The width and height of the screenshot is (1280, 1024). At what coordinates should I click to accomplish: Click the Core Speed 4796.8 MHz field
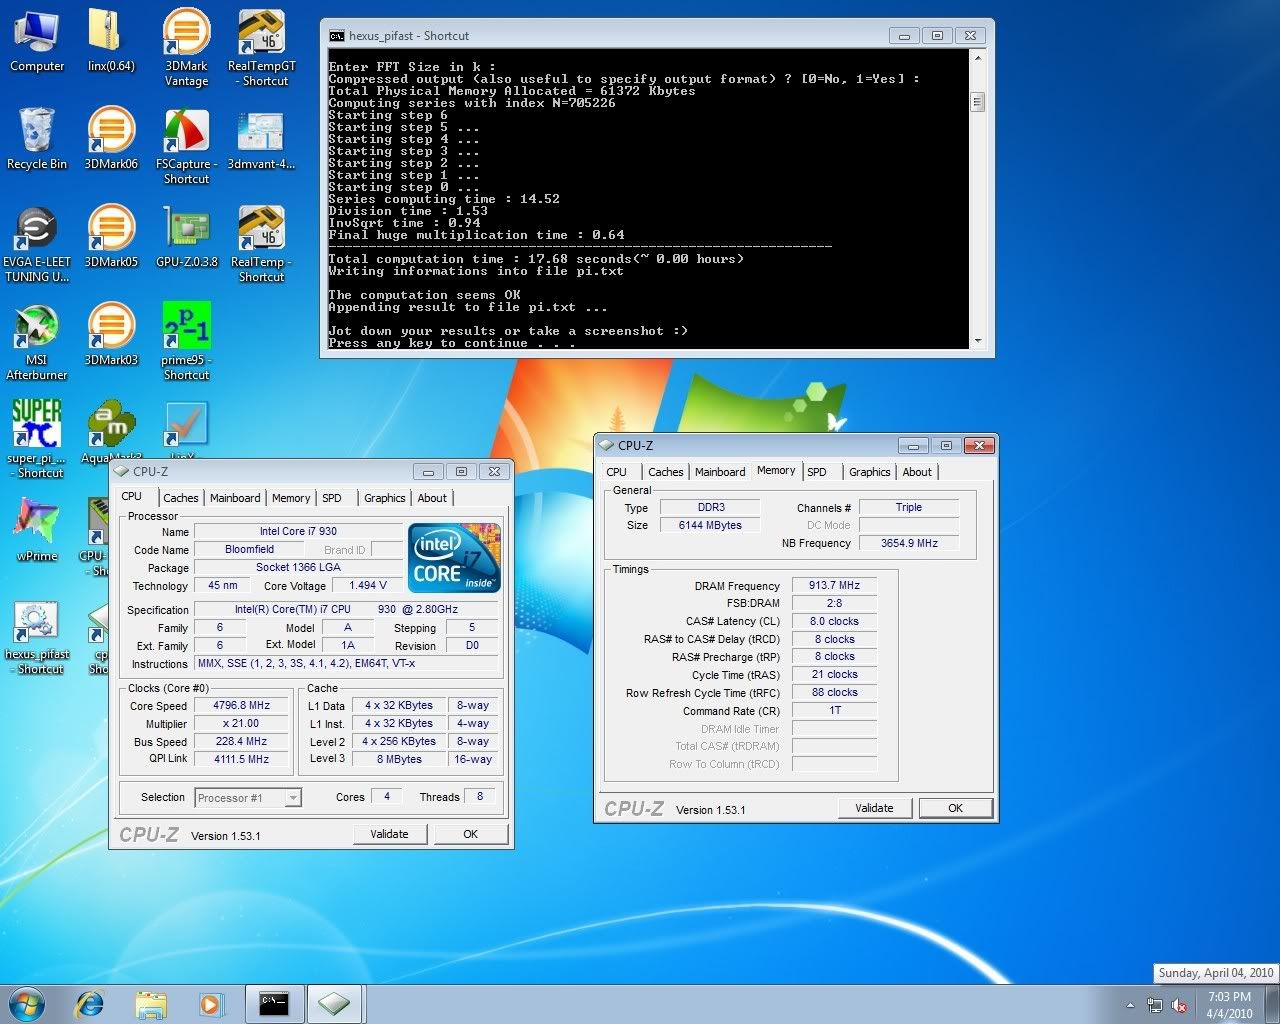[x=242, y=706]
